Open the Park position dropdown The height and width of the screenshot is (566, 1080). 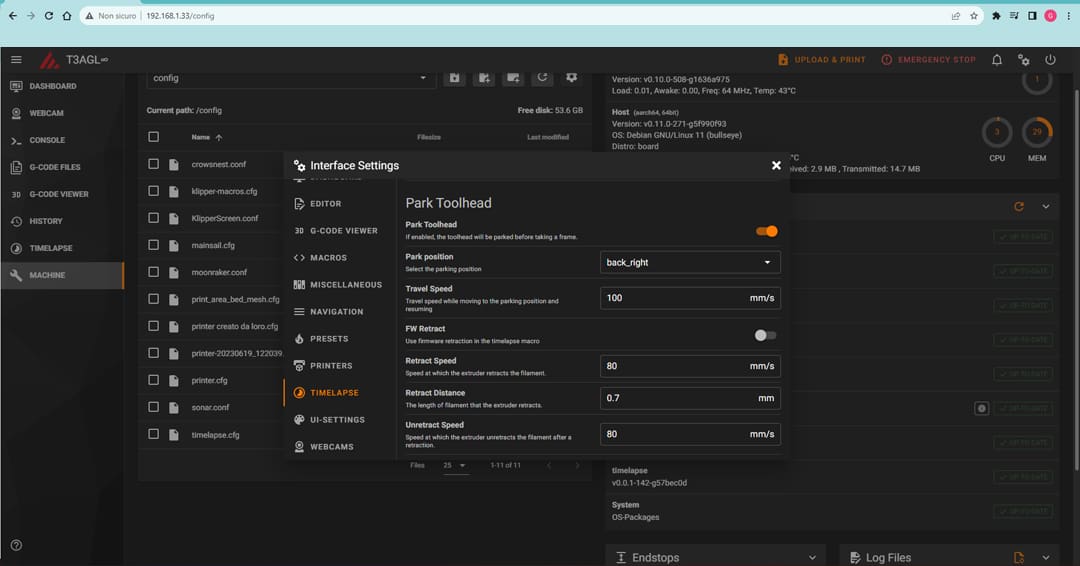point(690,262)
